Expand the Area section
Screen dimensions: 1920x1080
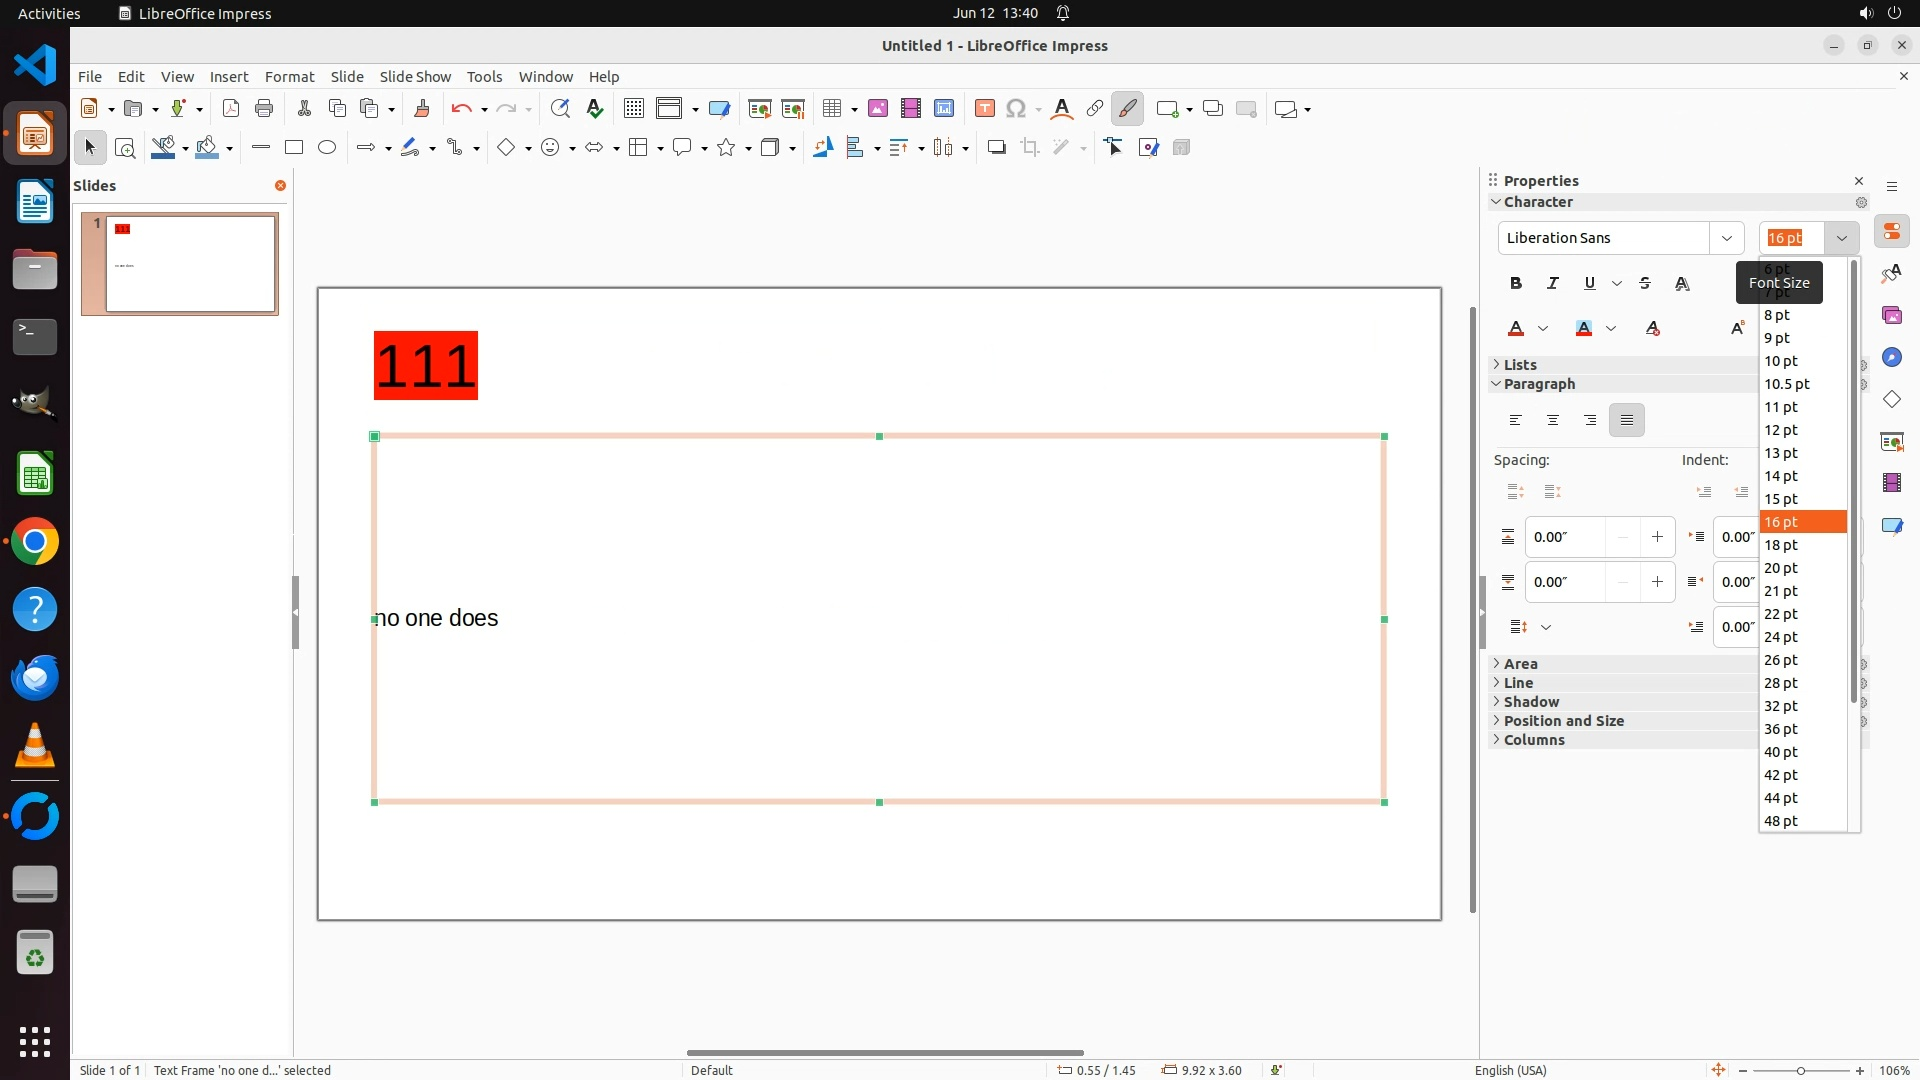[1520, 664]
